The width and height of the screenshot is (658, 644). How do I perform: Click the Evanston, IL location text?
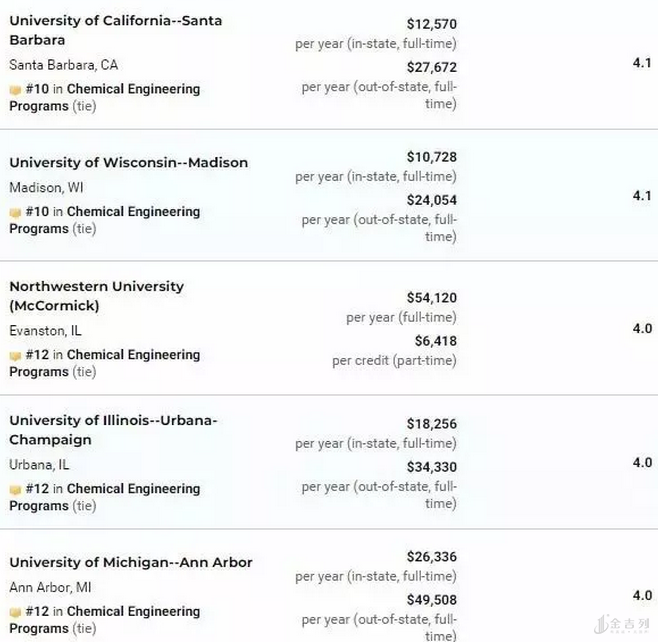46,330
